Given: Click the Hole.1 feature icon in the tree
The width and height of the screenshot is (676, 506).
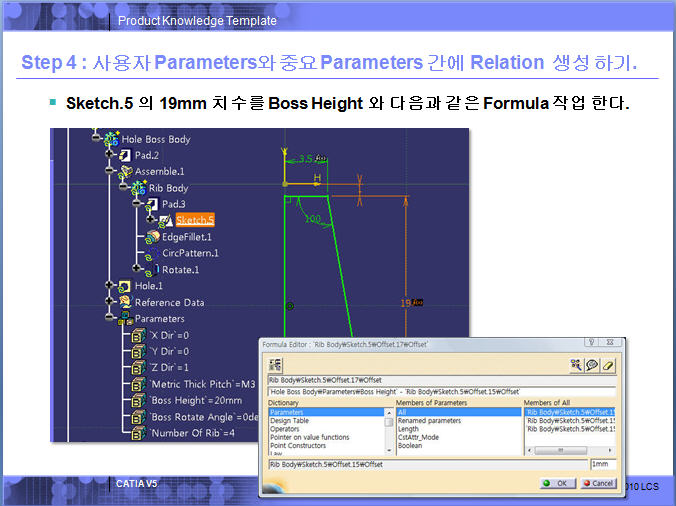Looking at the screenshot, I should point(124,286).
